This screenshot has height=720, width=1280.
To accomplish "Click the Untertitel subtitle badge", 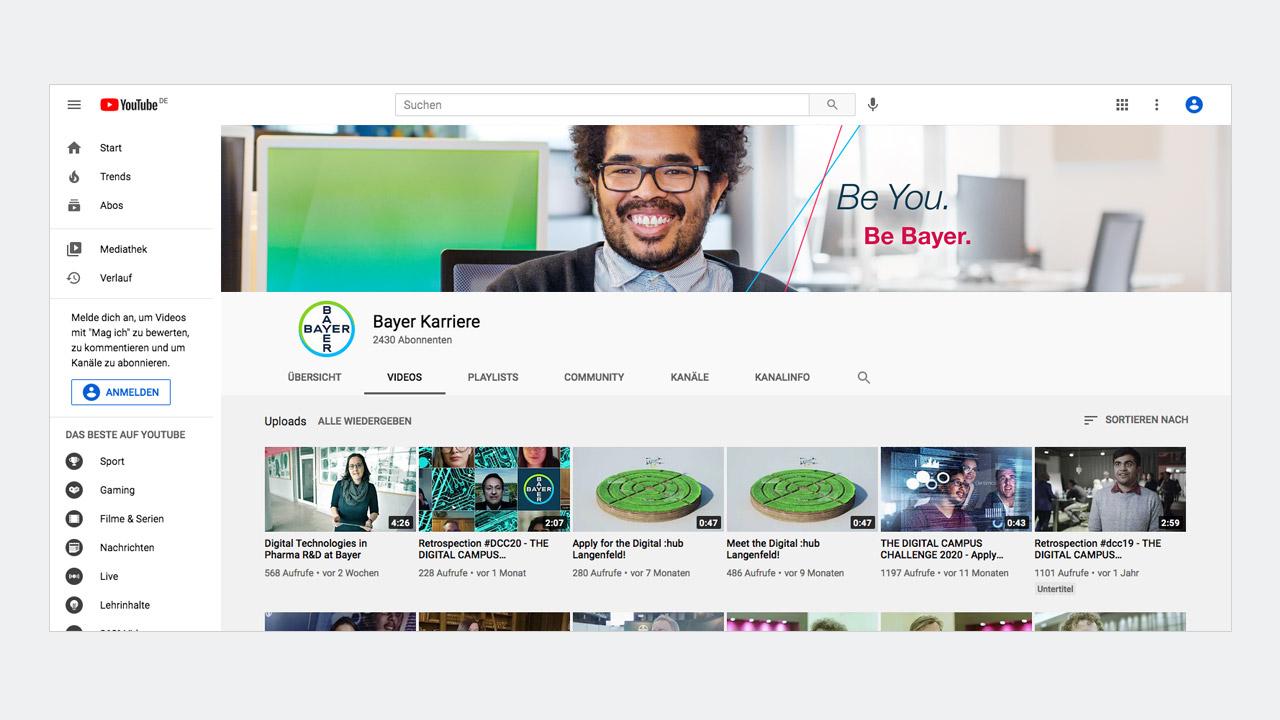I will (x=1055, y=590).
